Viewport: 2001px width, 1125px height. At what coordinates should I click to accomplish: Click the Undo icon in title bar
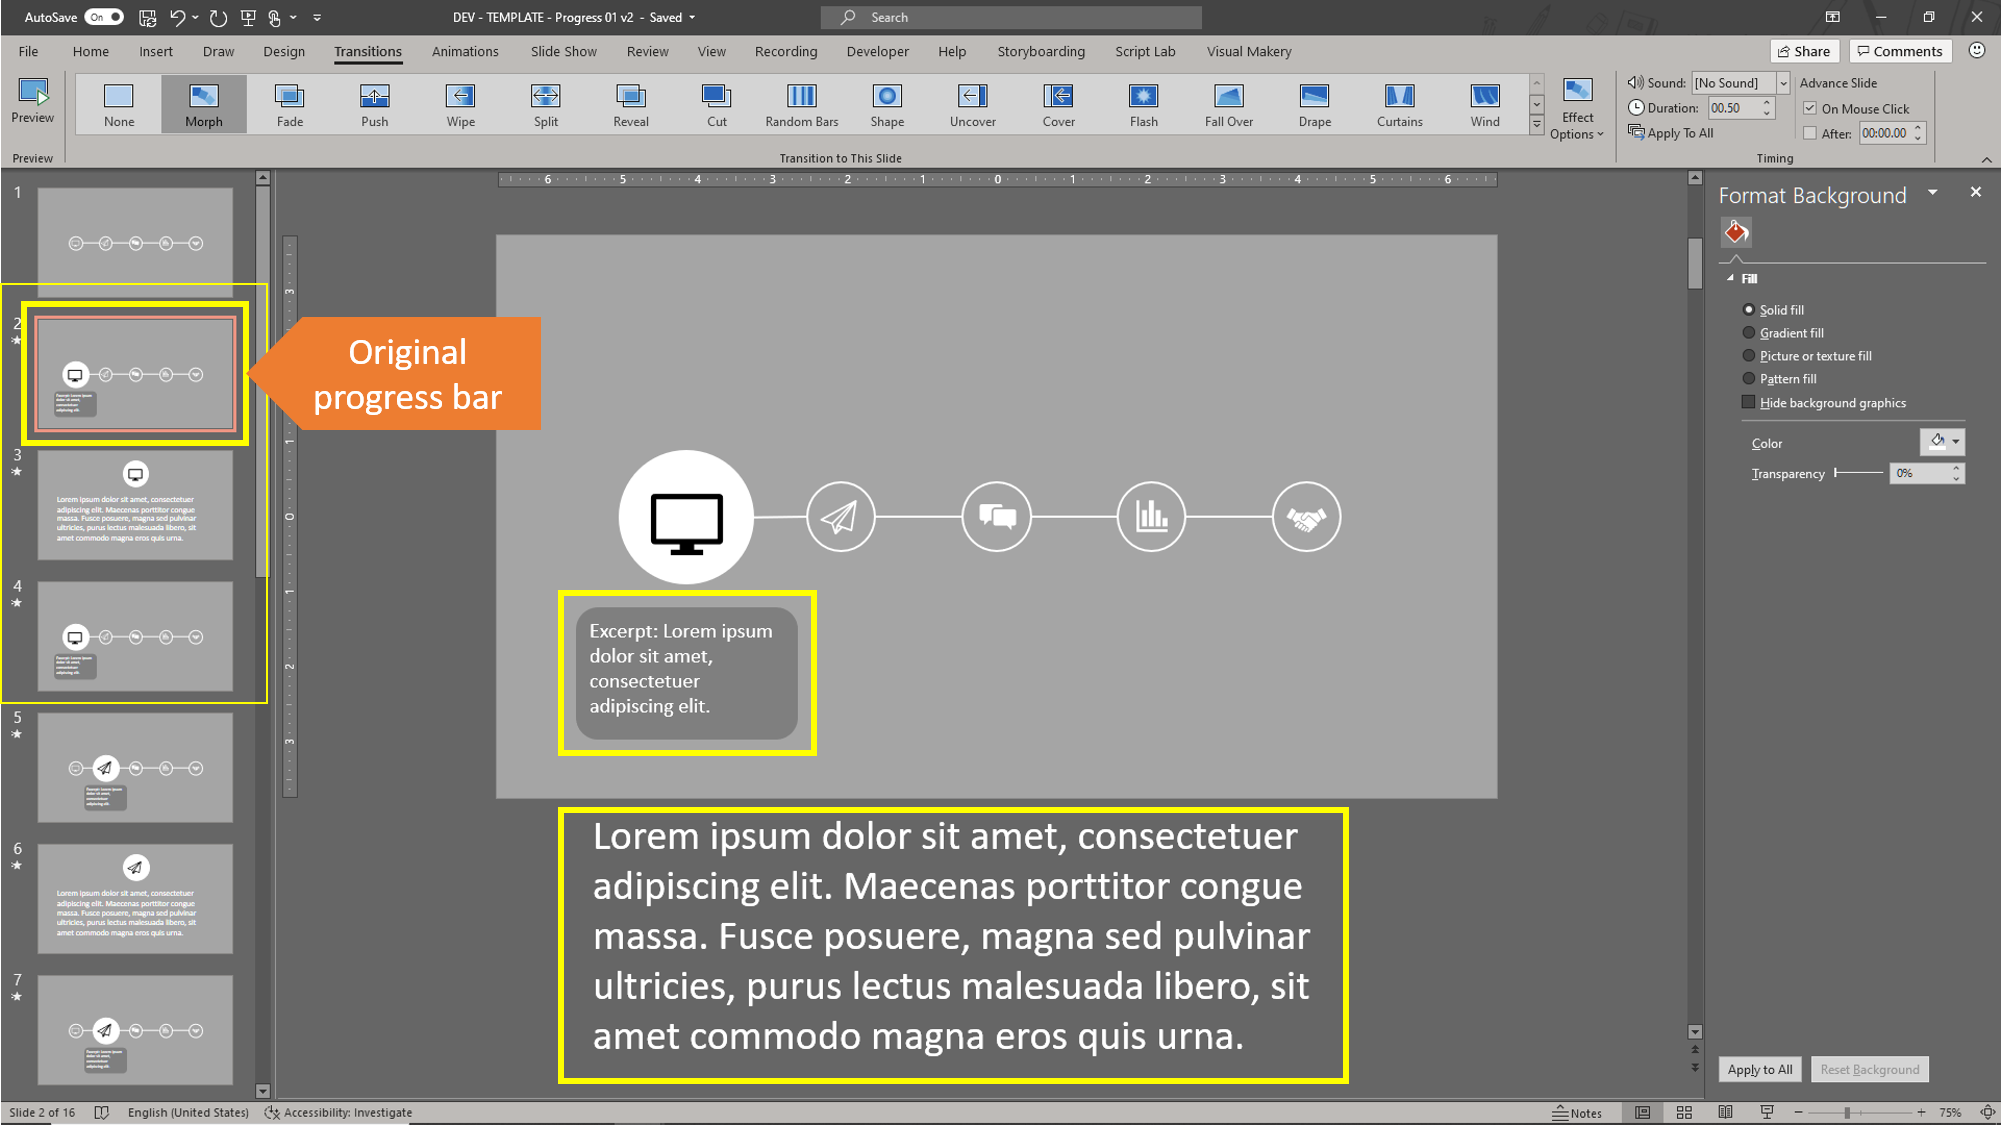pyautogui.click(x=177, y=17)
